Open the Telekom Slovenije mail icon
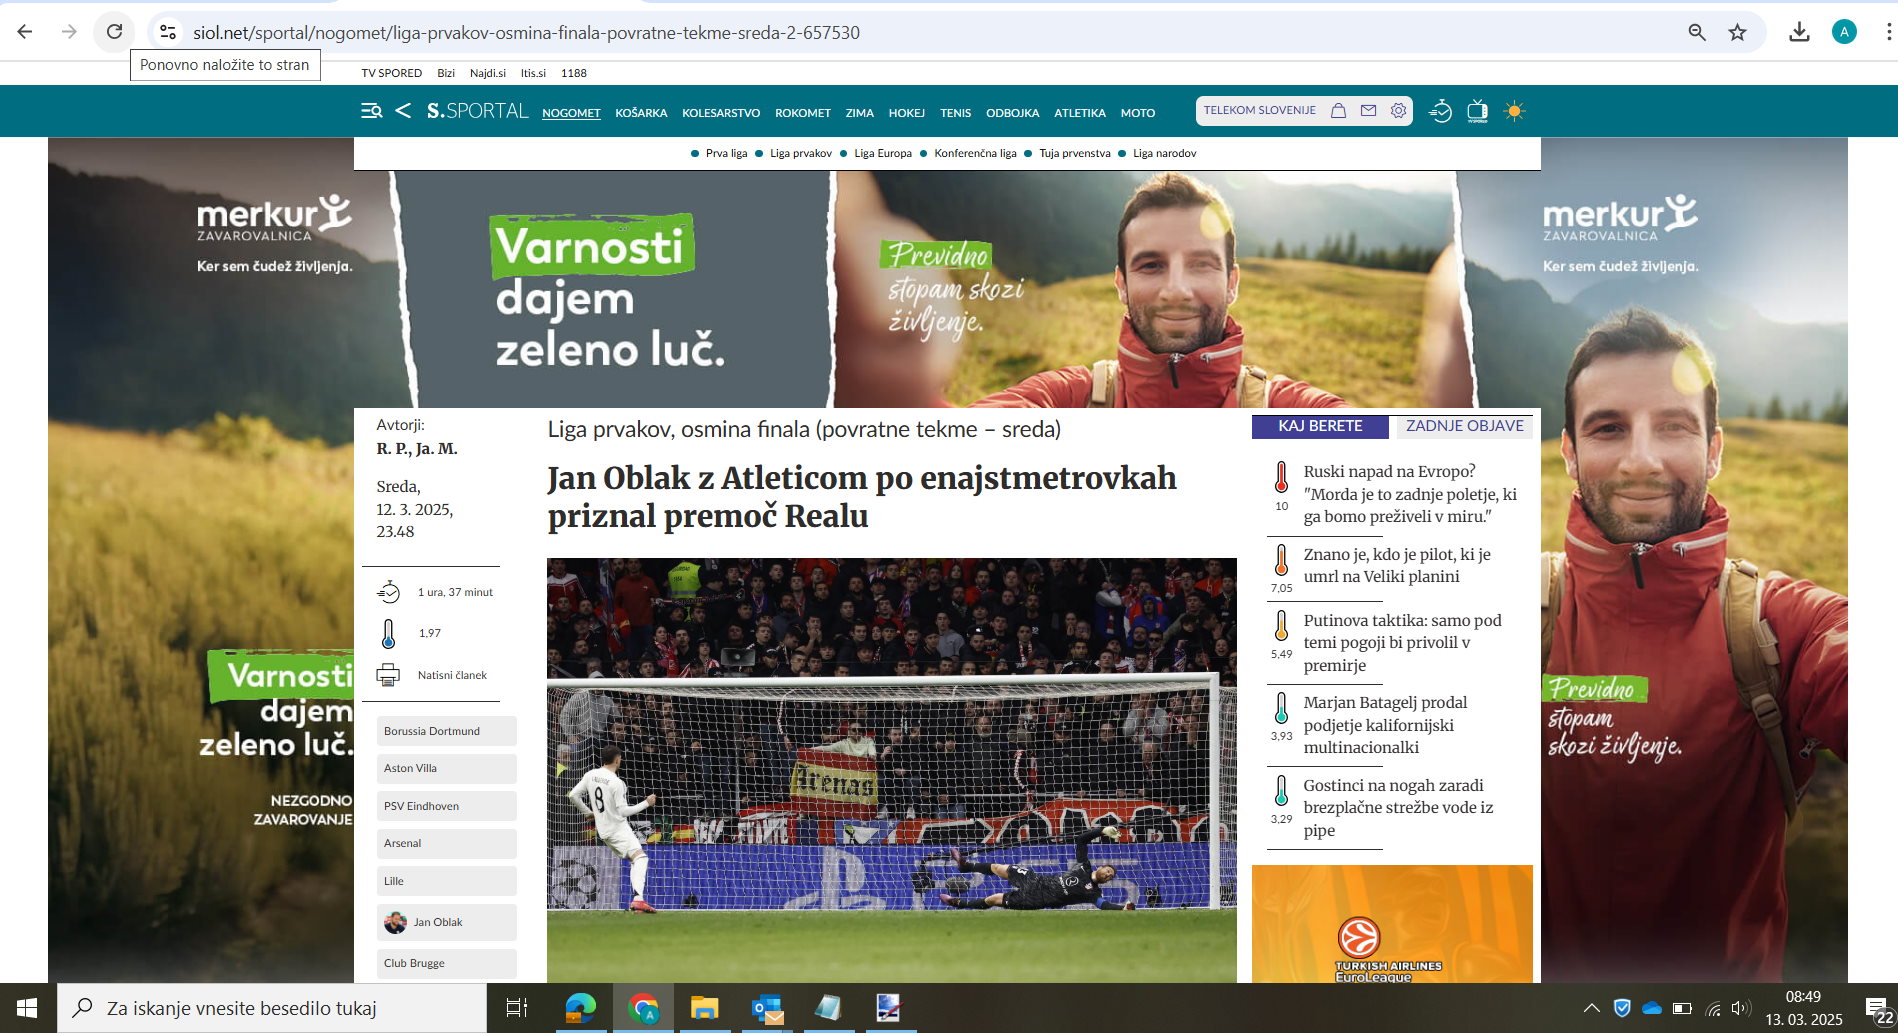The height and width of the screenshot is (1033, 1898). (x=1368, y=111)
